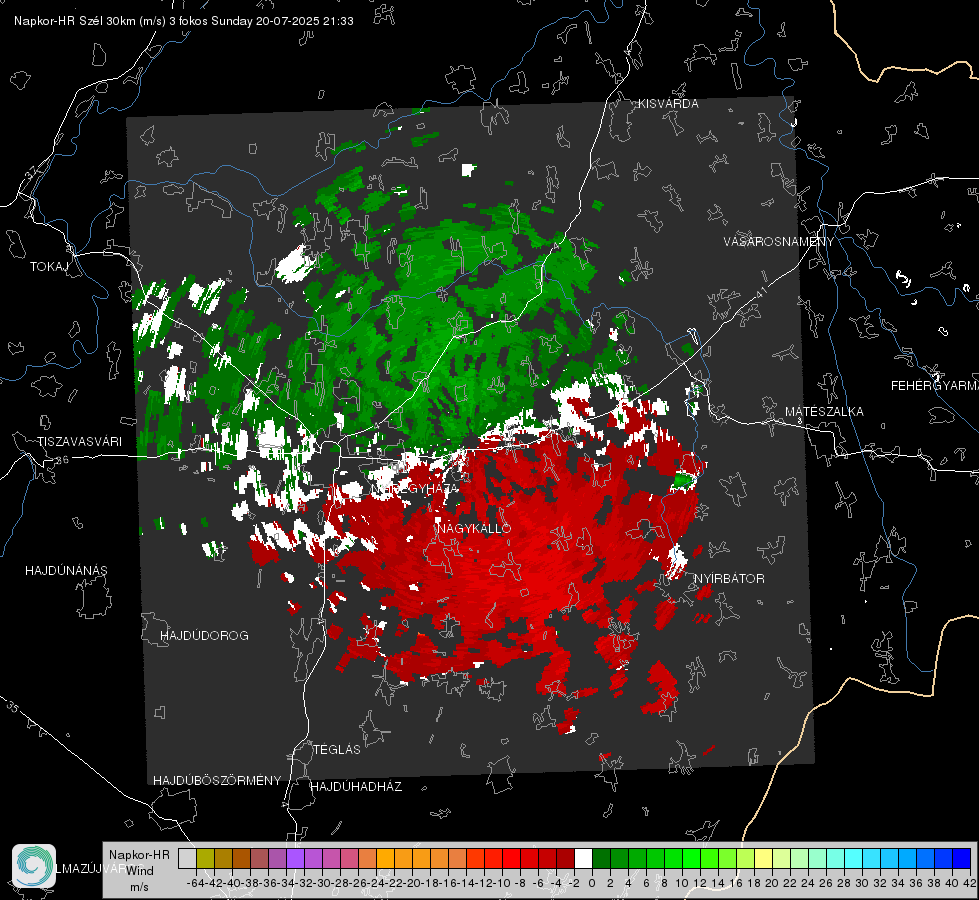Image resolution: width=979 pixels, height=900 pixels.
Task: Click the swirl logo icon at bottom left
Action: [34, 866]
